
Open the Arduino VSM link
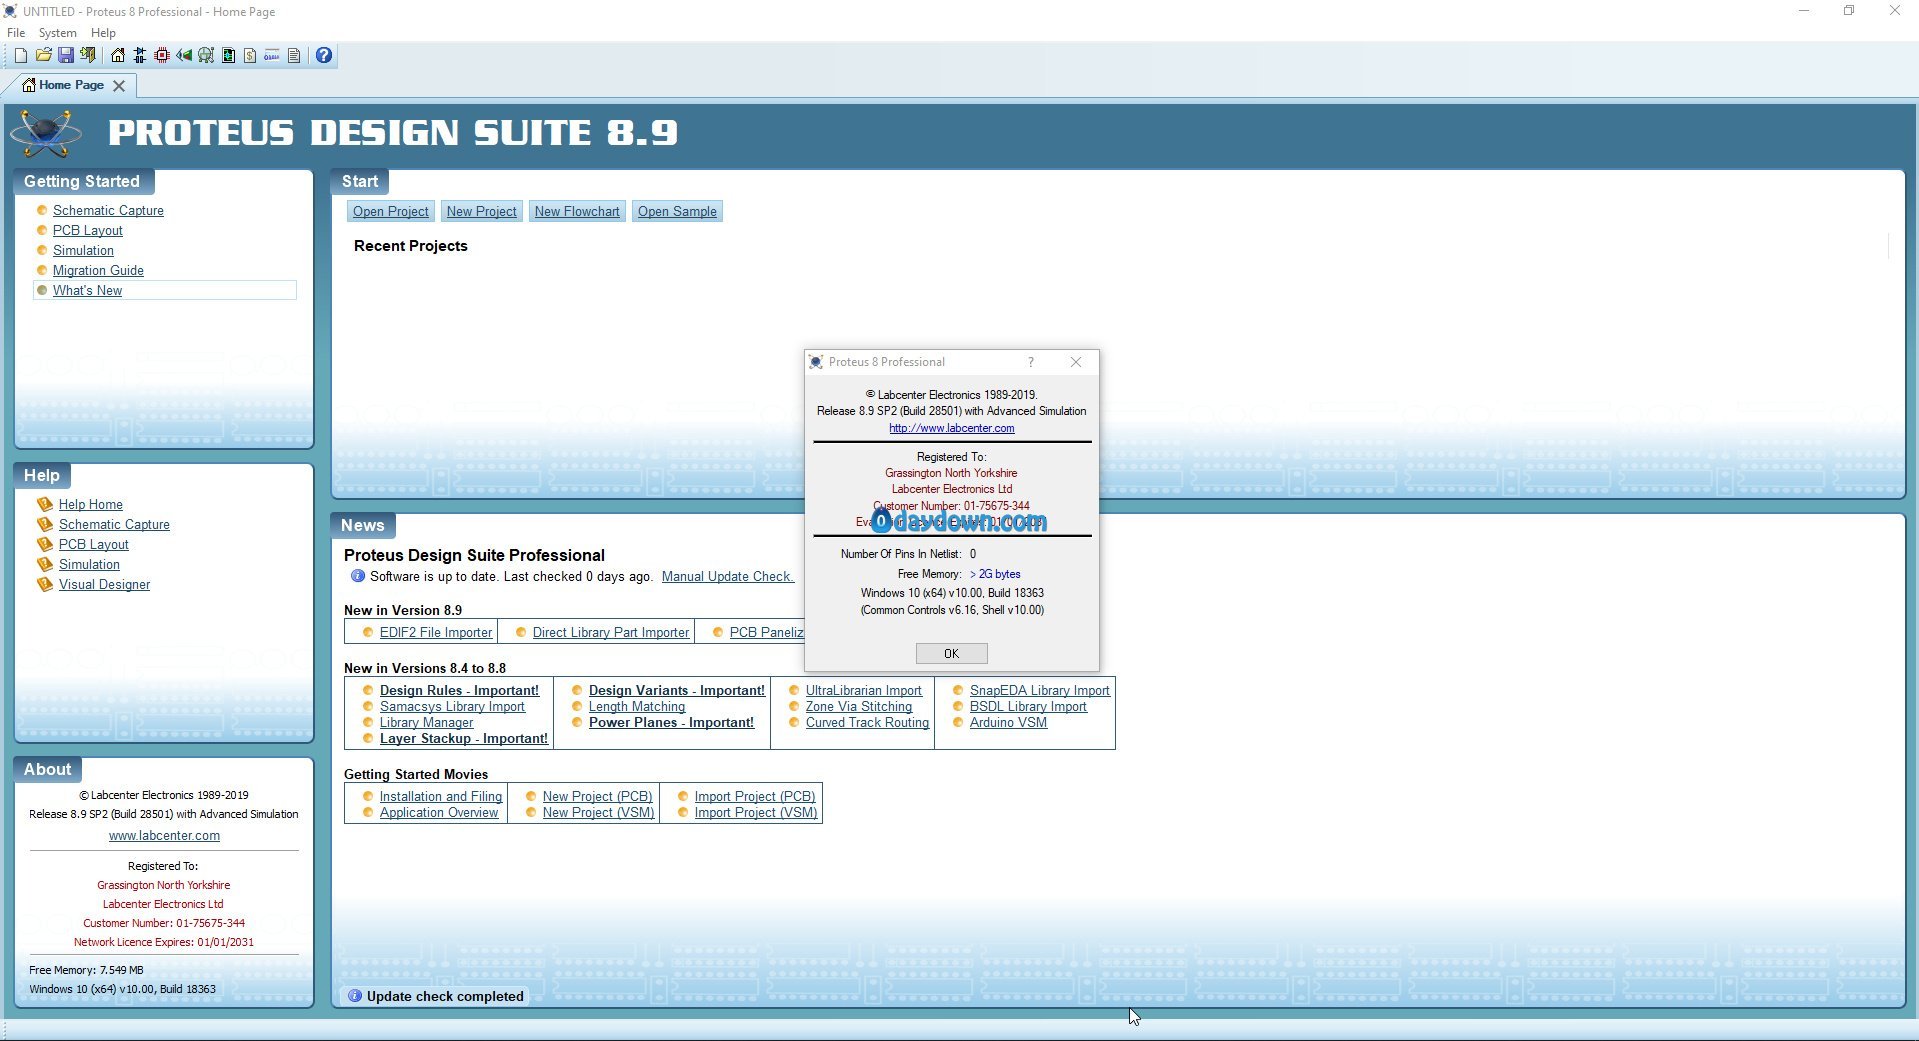coord(1008,723)
